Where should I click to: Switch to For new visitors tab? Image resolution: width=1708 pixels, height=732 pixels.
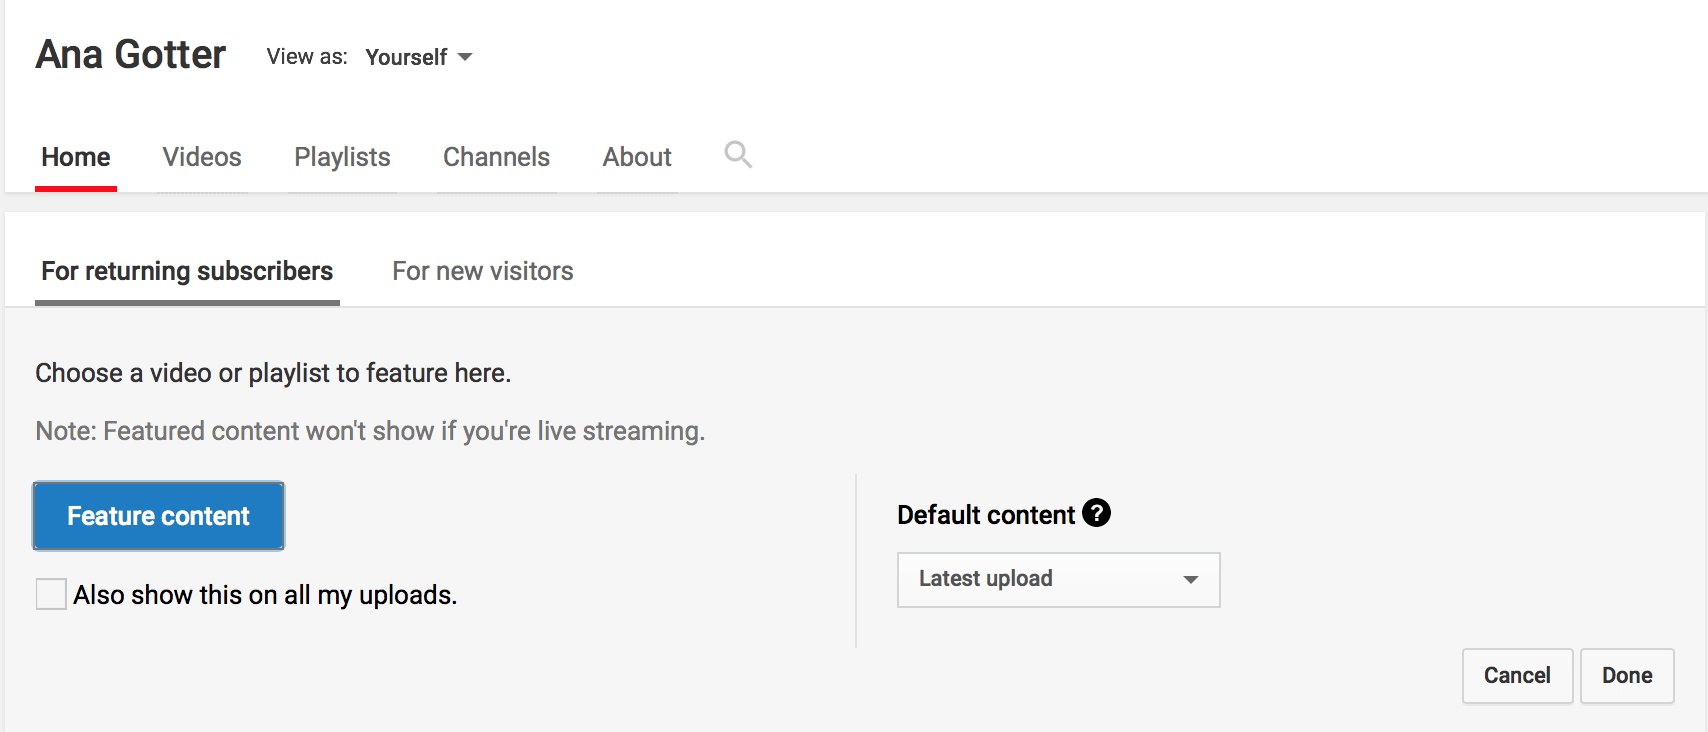pos(483,272)
